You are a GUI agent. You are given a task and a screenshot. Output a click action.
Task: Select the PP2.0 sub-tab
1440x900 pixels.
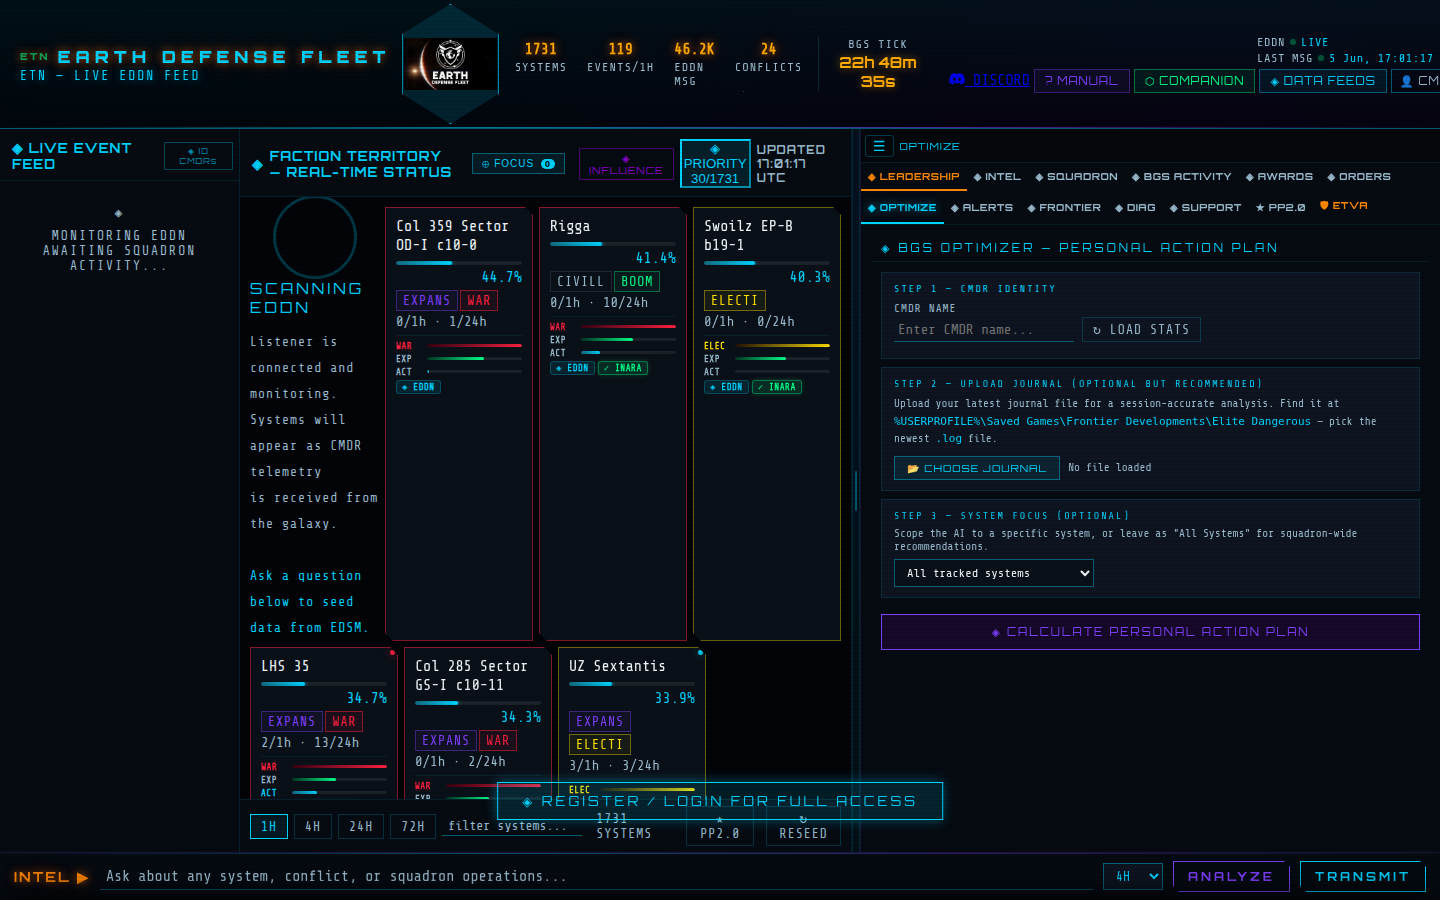click(x=1280, y=208)
